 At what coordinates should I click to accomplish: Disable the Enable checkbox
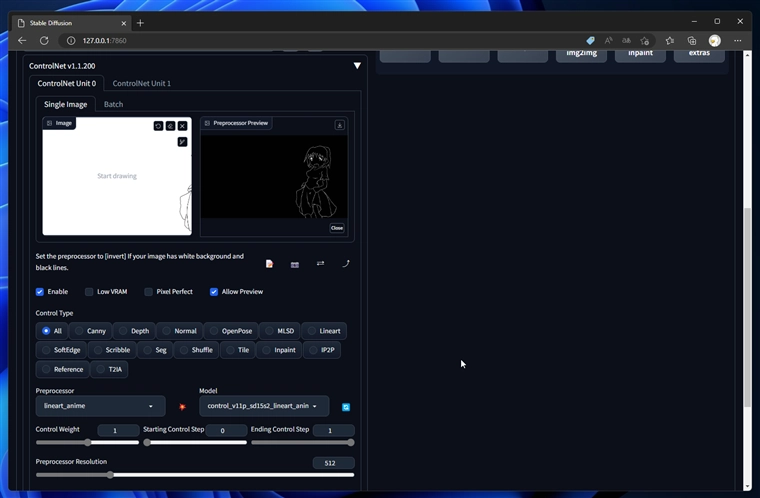[40, 292]
